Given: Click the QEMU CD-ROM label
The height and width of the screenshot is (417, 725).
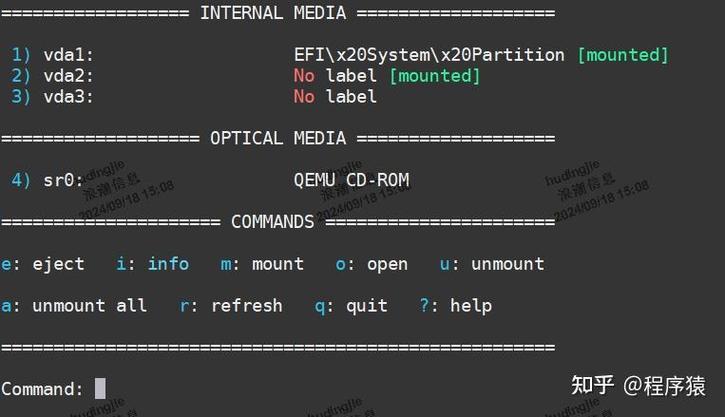Looking at the screenshot, I should [x=351, y=180].
